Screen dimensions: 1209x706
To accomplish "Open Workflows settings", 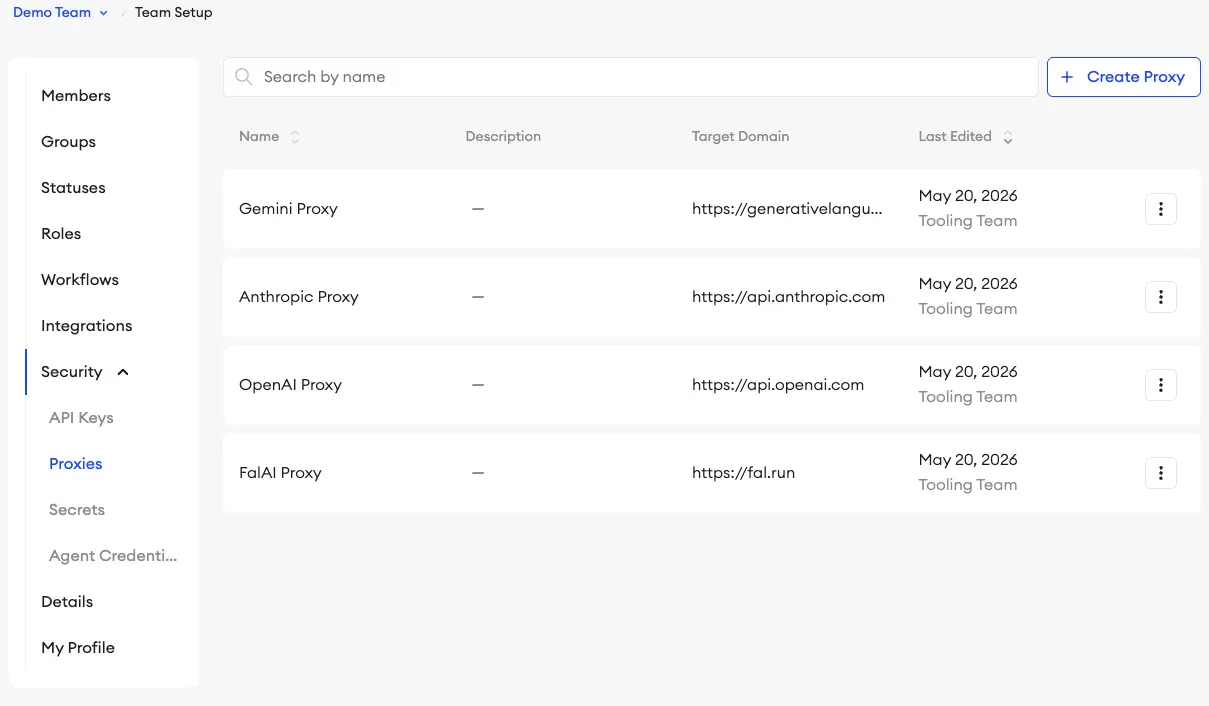I will 80,280.
